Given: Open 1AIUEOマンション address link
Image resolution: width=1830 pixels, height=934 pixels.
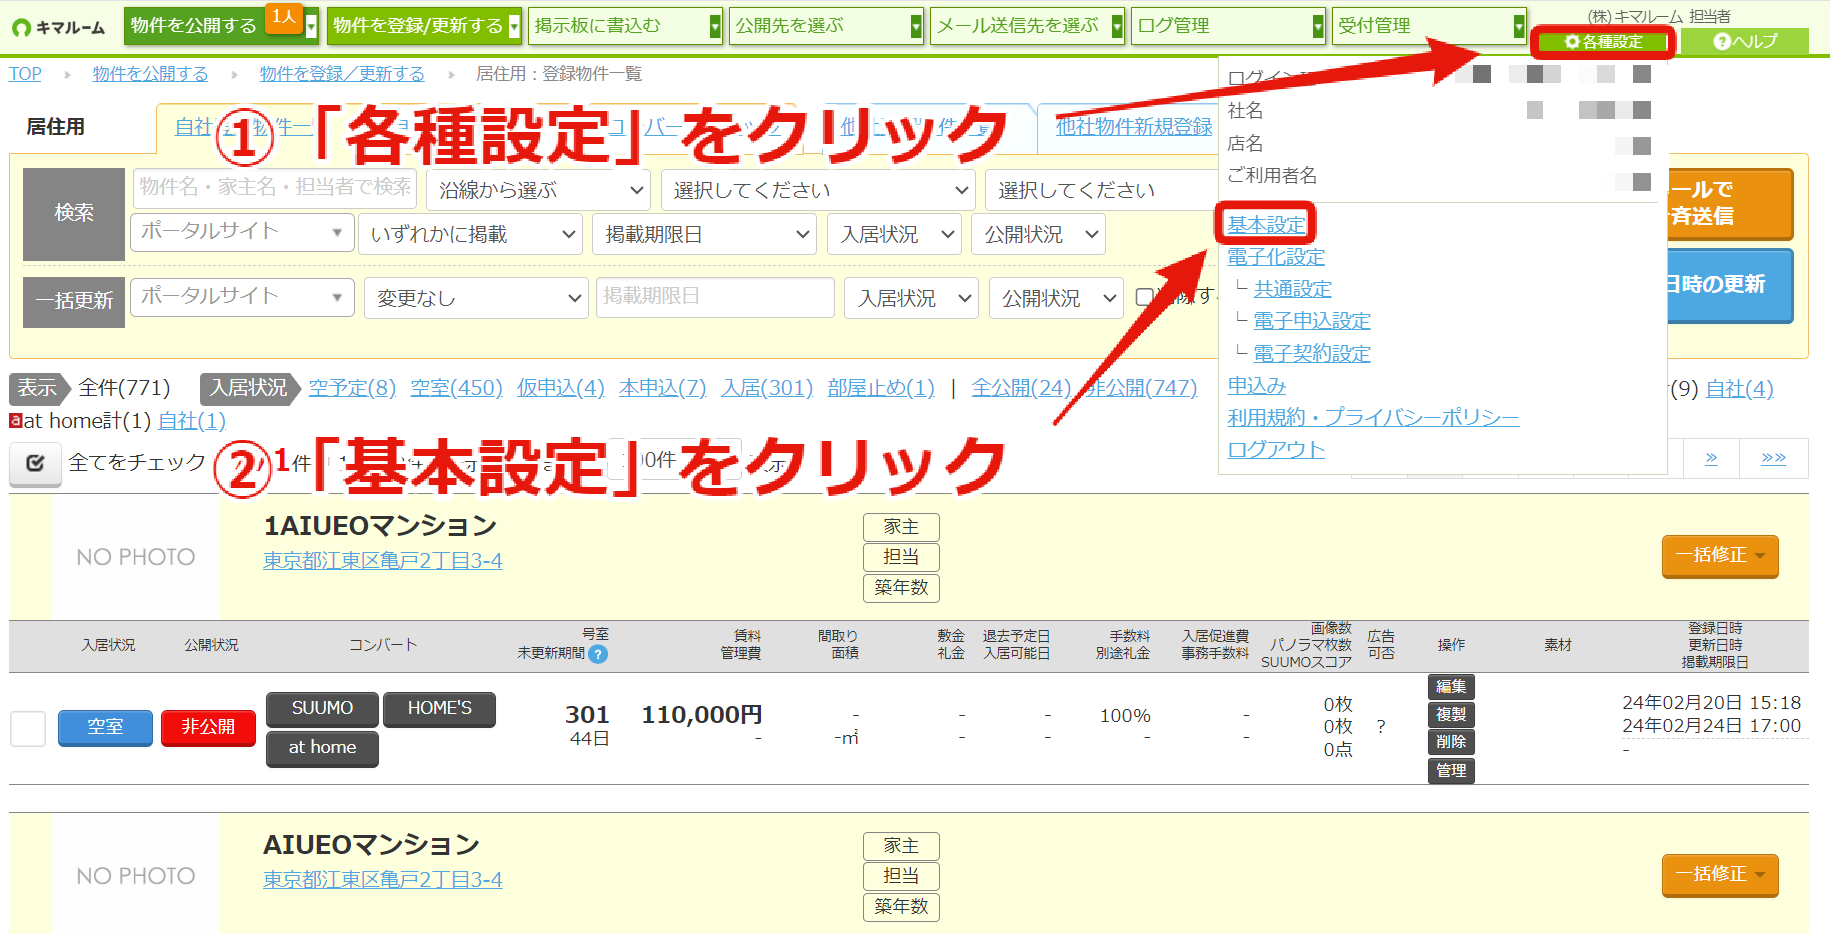Looking at the screenshot, I should click(x=382, y=561).
